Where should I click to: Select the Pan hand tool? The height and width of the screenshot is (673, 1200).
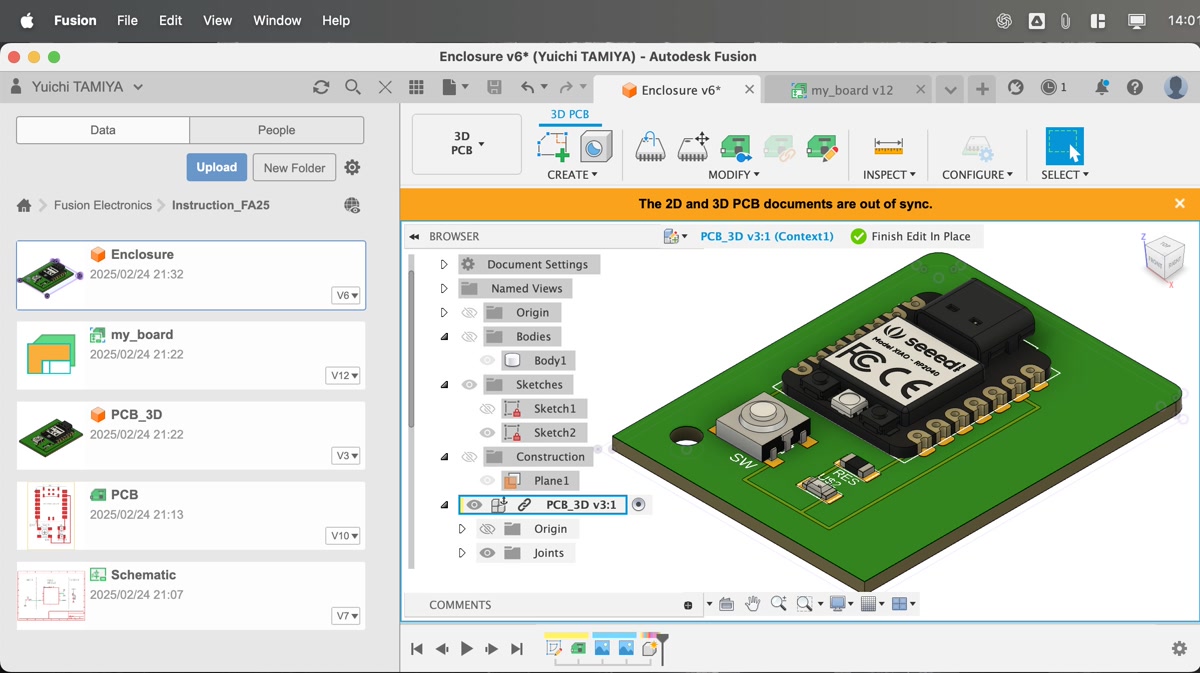click(752, 604)
